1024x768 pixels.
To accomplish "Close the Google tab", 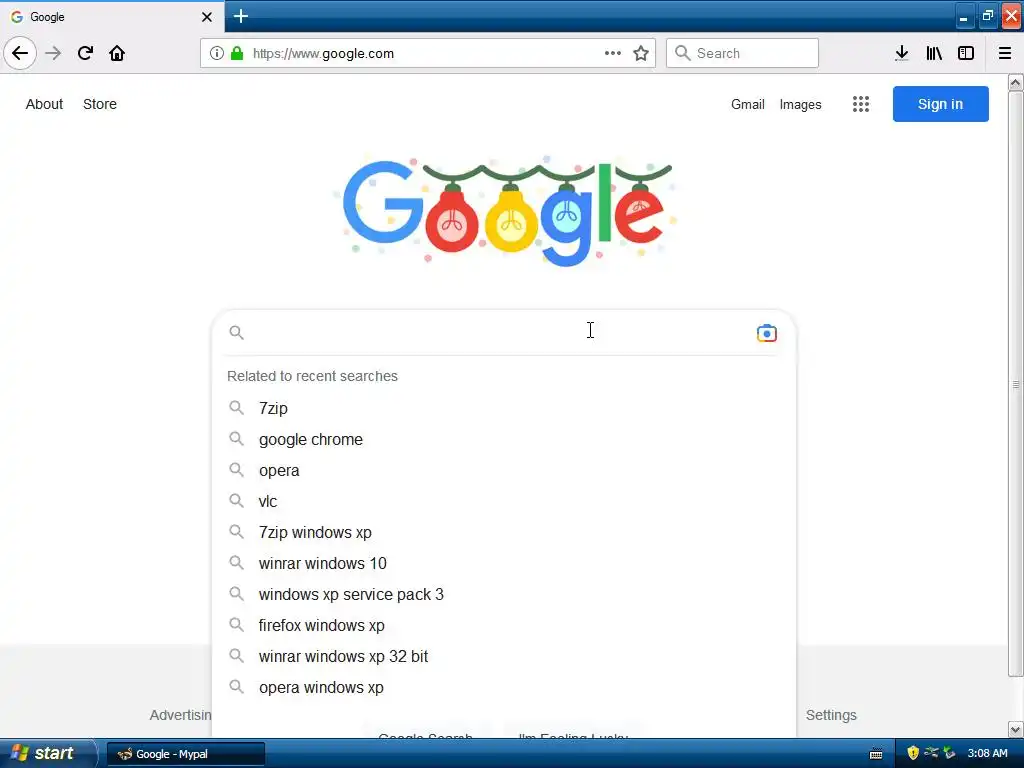I will 207,17.
